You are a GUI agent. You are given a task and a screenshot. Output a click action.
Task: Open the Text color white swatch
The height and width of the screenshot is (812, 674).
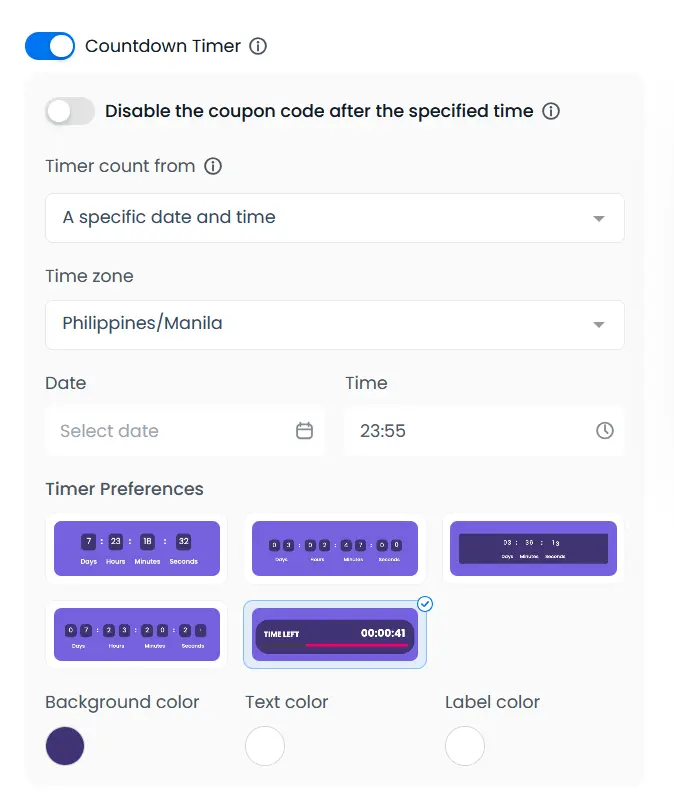pyautogui.click(x=265, y=746)
